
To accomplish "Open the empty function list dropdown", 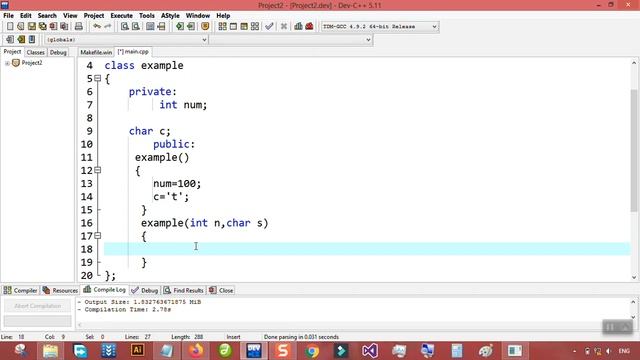I will (291, 40).
